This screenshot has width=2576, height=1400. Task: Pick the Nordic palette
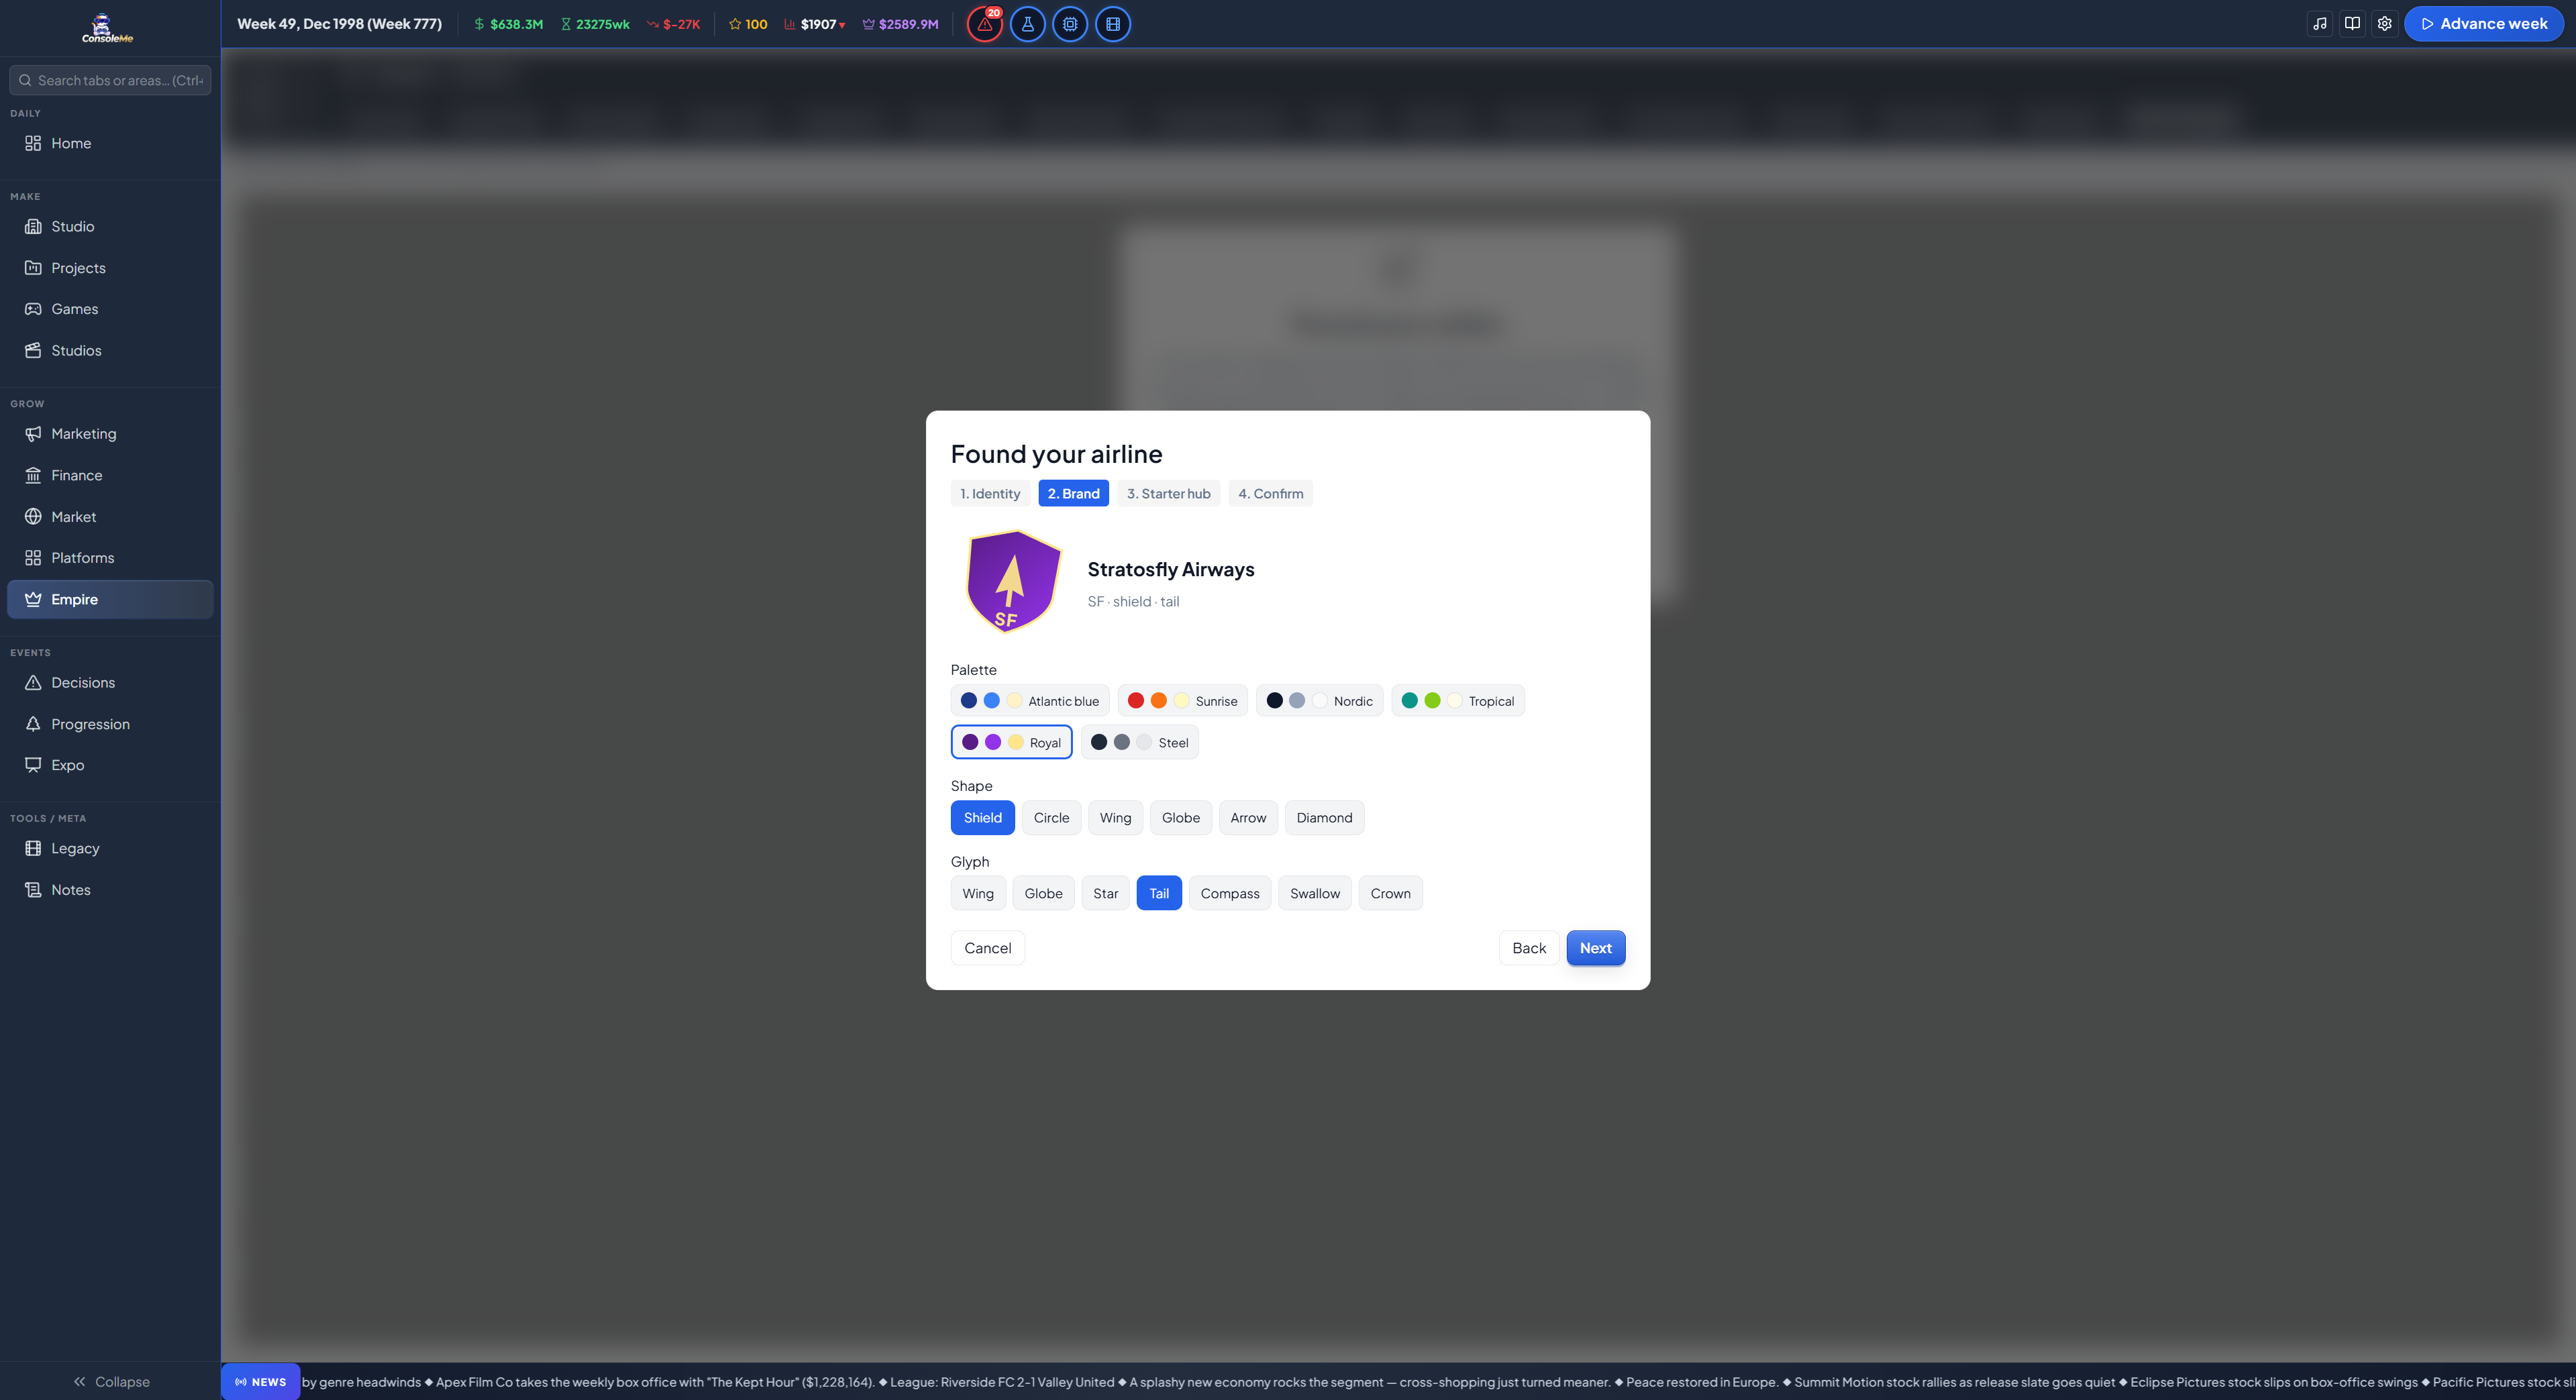[x=1319, y=701]
